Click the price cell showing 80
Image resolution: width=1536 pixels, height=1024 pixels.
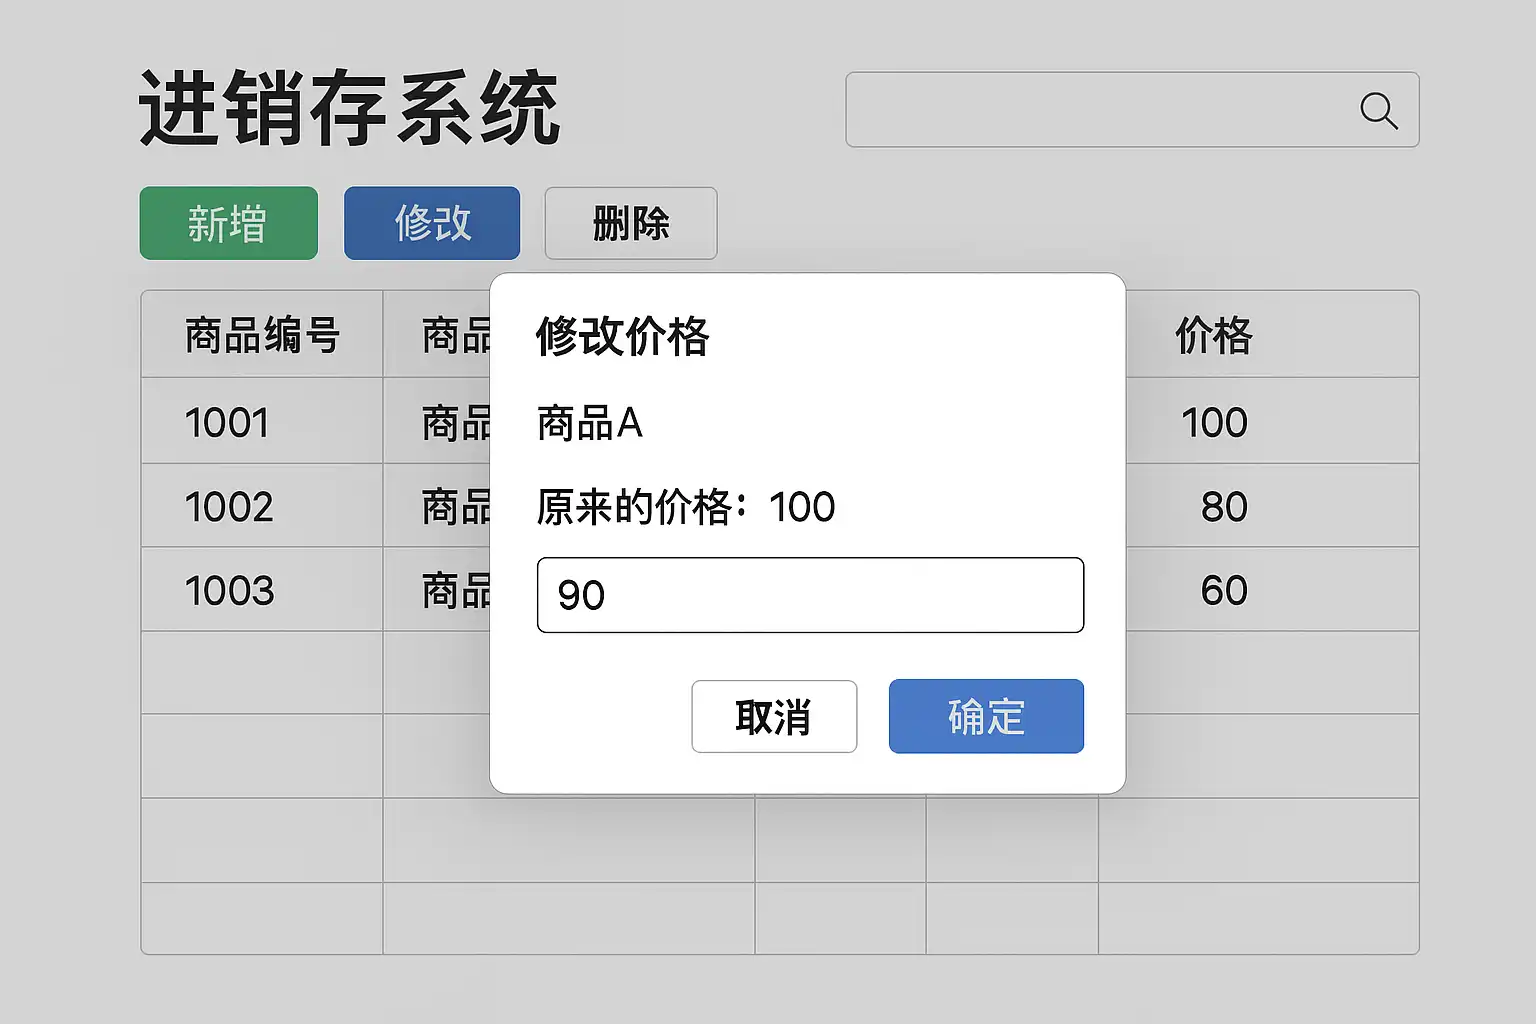[x=1224, y=506]
